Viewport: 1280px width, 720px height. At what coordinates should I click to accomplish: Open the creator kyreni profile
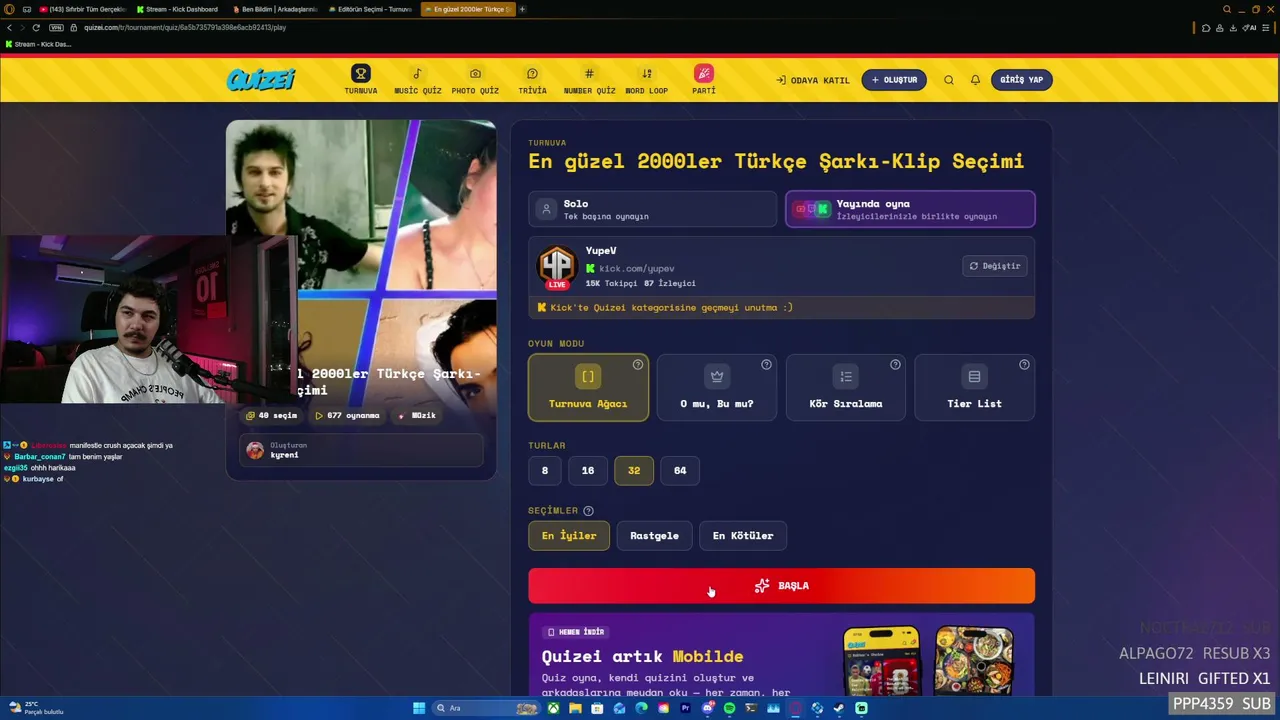pos(361,451)
